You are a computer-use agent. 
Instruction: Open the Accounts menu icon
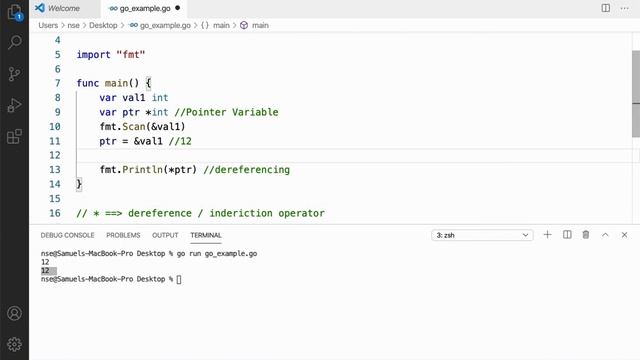(14, 313)
